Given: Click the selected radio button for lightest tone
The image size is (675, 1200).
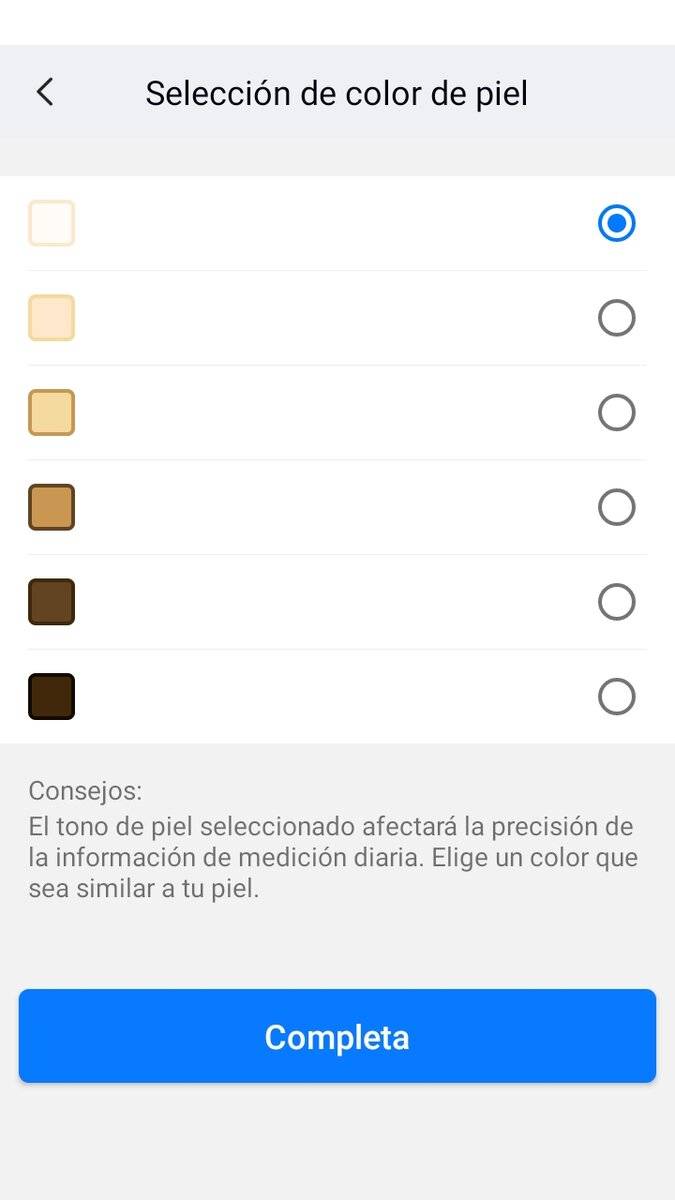Looking at the screenshot, I should point(616,223).
